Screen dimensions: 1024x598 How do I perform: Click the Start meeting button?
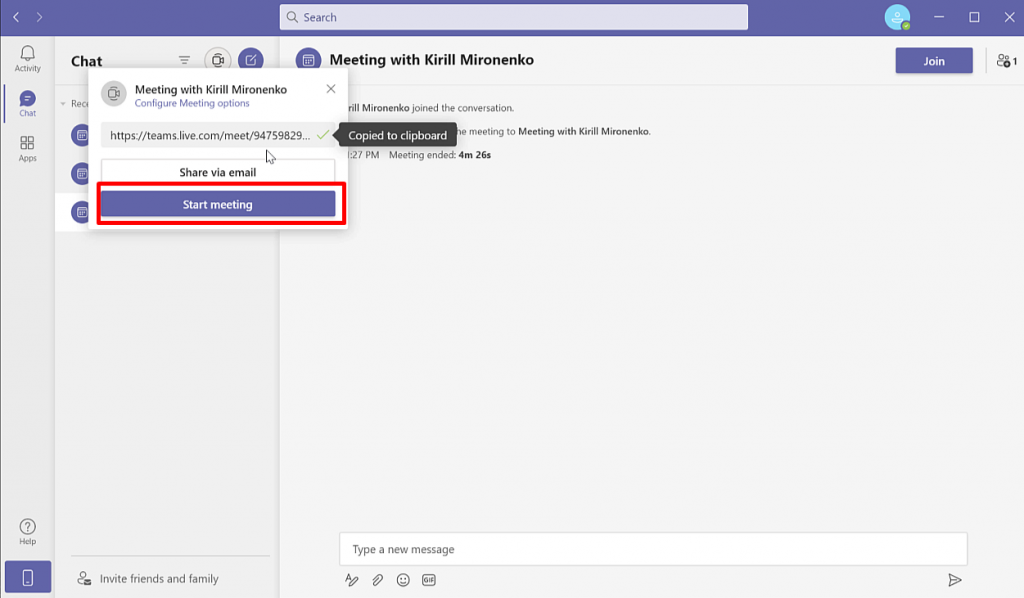218,204
